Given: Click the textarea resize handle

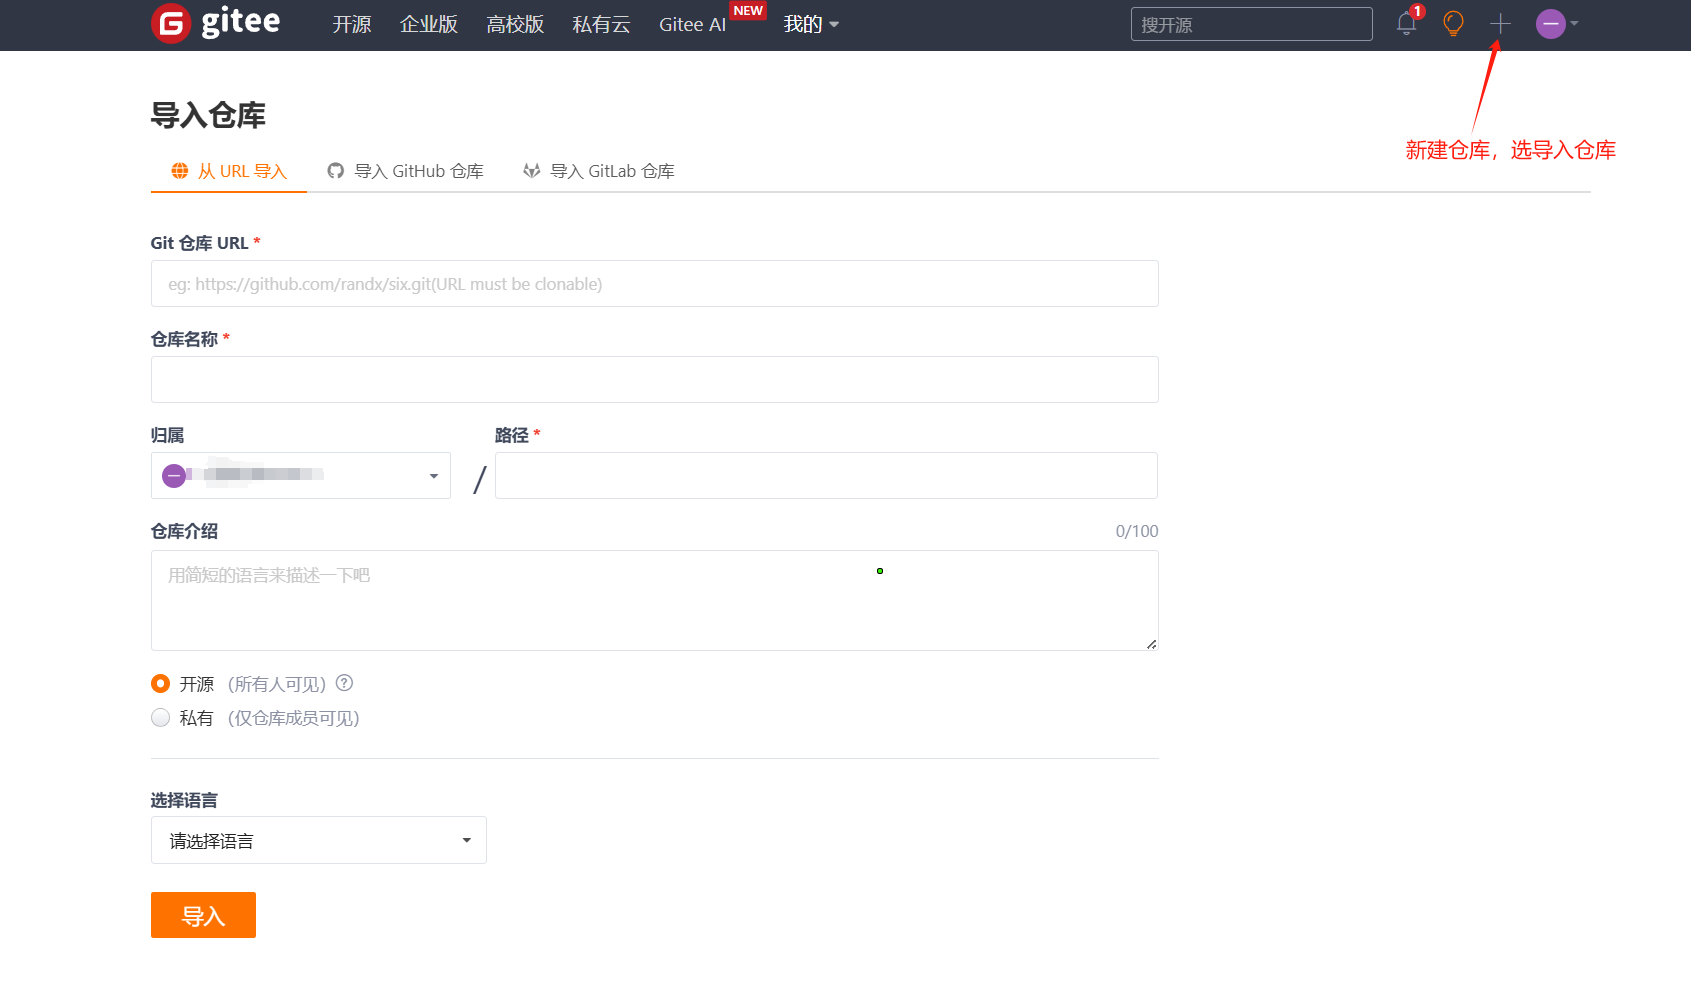Looking at the screenshot, I should [1152, 644].
